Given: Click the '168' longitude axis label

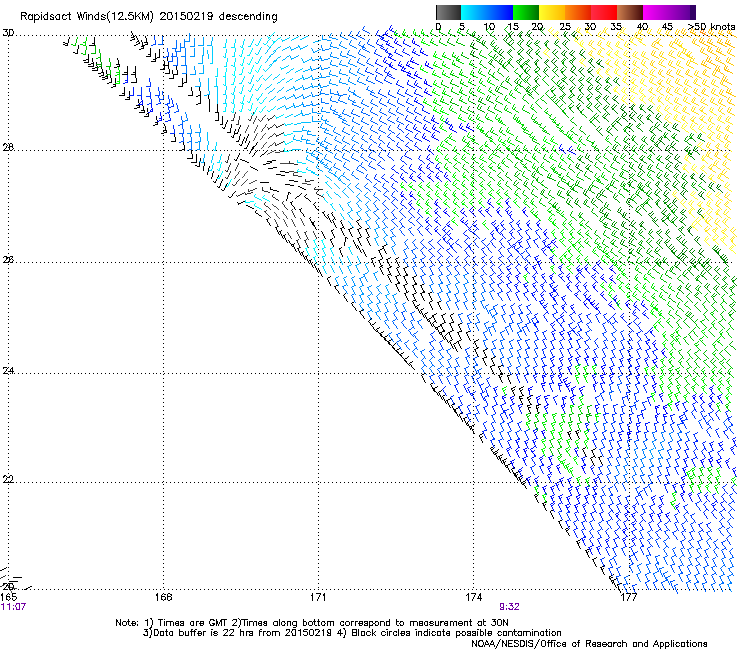Looking at the screenshot, I should [x=163, y=597].
